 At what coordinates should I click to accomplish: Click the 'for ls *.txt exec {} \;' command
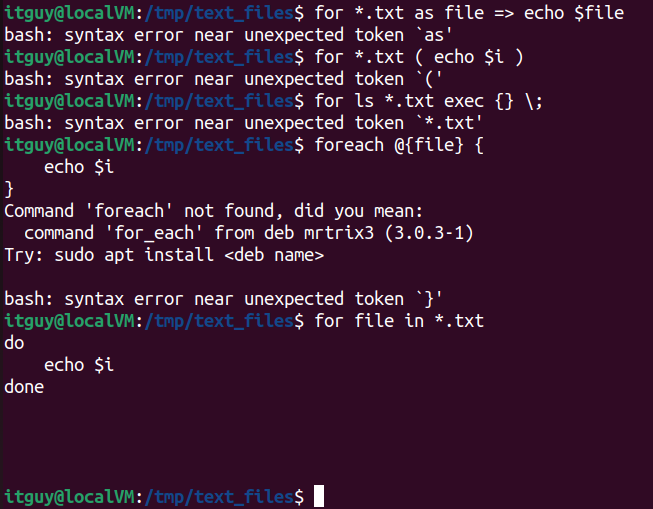point(429,101)
